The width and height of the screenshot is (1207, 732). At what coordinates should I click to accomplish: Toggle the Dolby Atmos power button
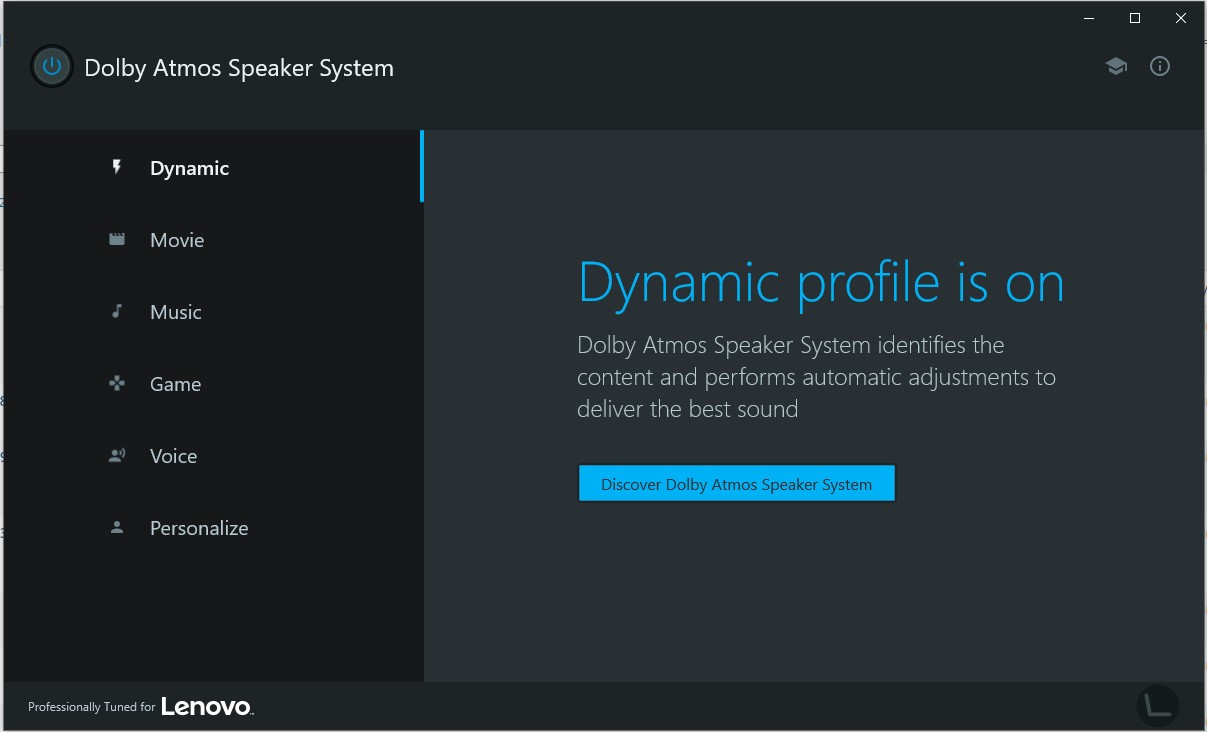pyautogui.click(x=52, y=67)
